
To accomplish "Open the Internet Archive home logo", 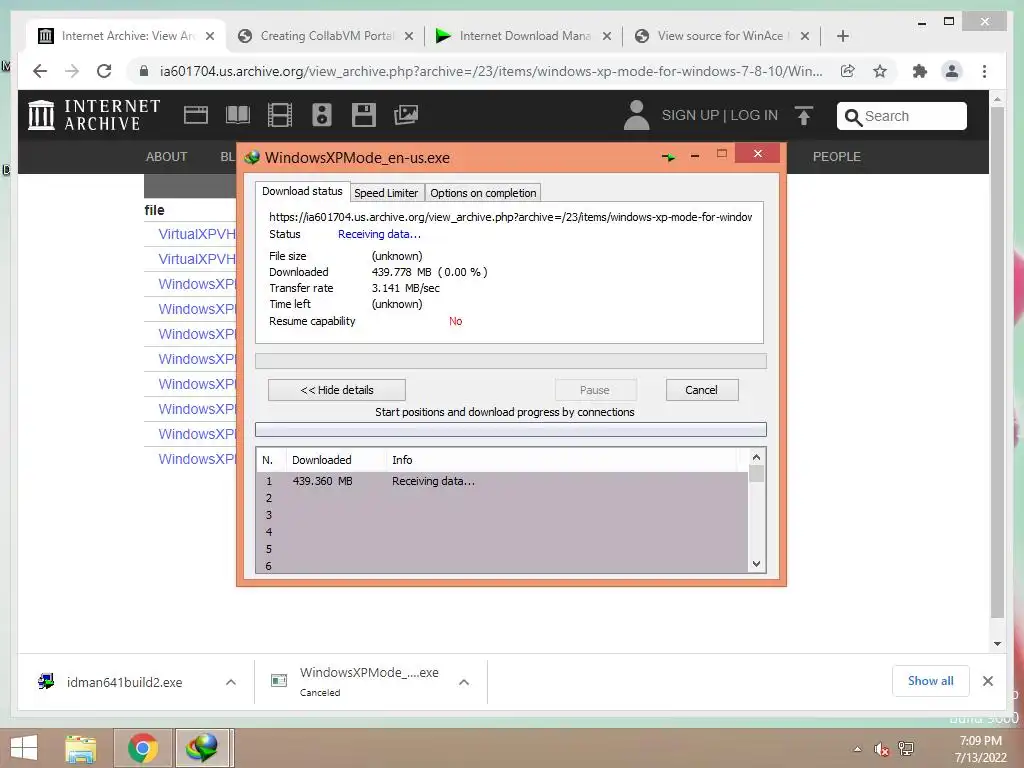I will click(94, 115).
